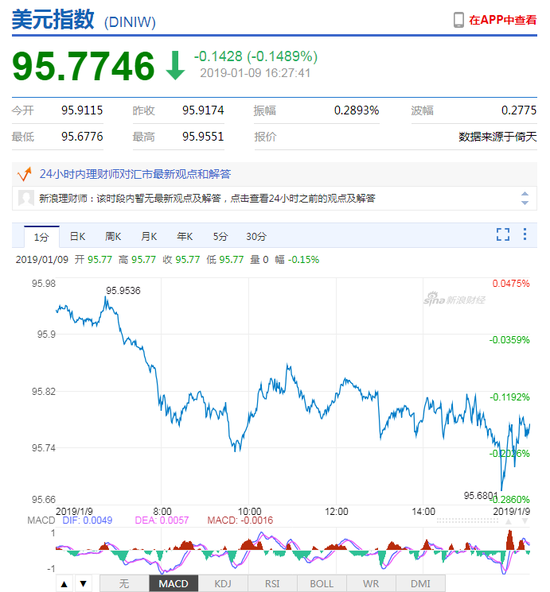The height and width of the screenshot is (592, 550).
Task: Switch to the 5分 chart tab
Action: [x=220, y=237]
